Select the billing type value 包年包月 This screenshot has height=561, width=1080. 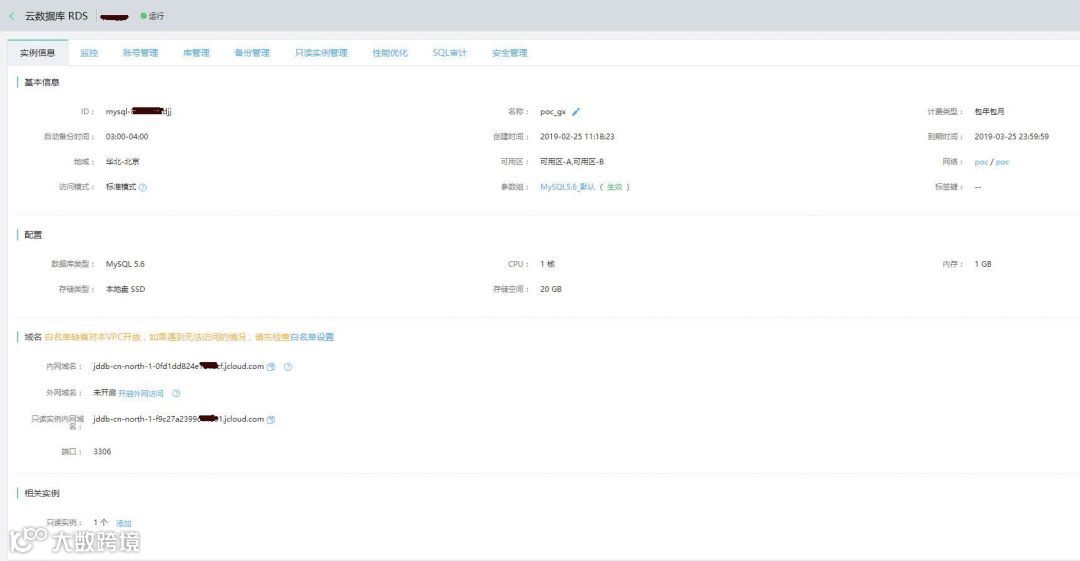[990, 111]
